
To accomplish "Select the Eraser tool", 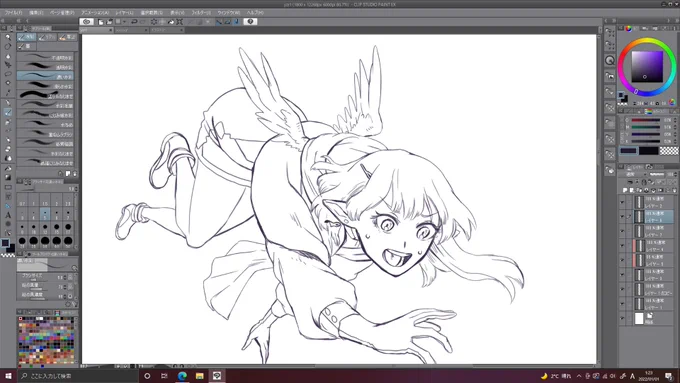I will pos(8,148).
